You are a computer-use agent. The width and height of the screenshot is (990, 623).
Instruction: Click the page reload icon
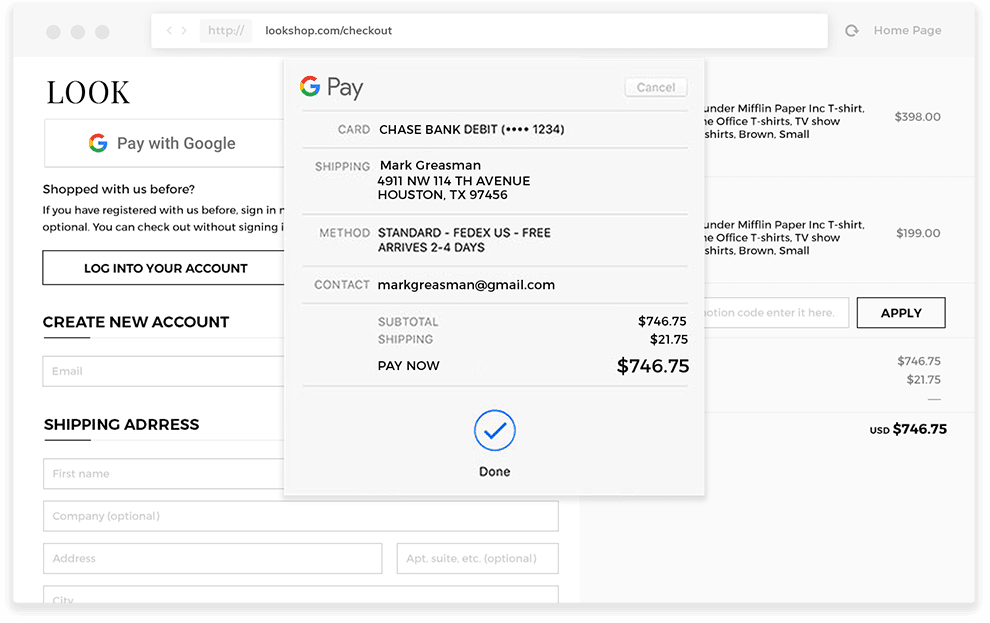coord(852,31)
